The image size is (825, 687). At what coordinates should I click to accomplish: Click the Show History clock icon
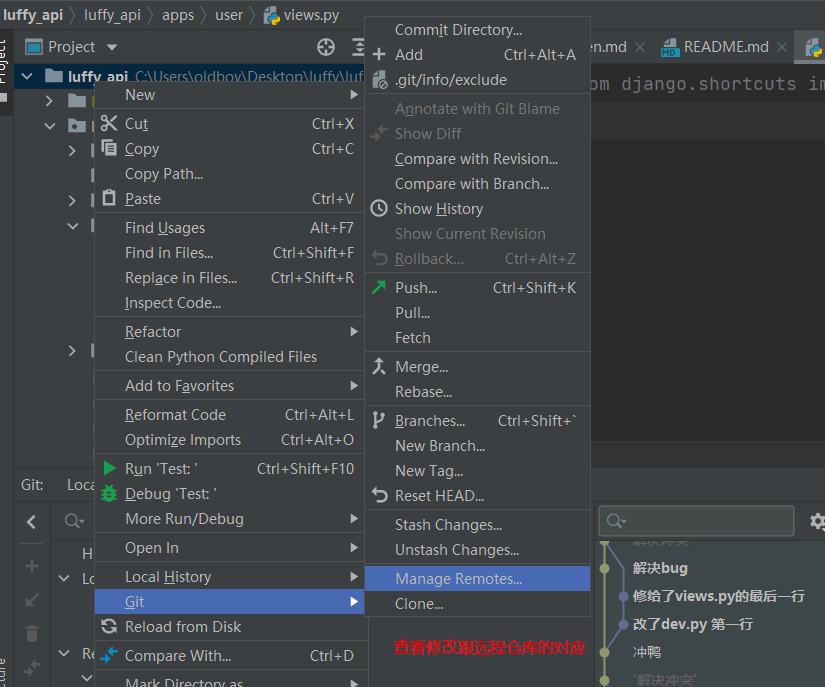pyautogui.click(x=379, y=208)
